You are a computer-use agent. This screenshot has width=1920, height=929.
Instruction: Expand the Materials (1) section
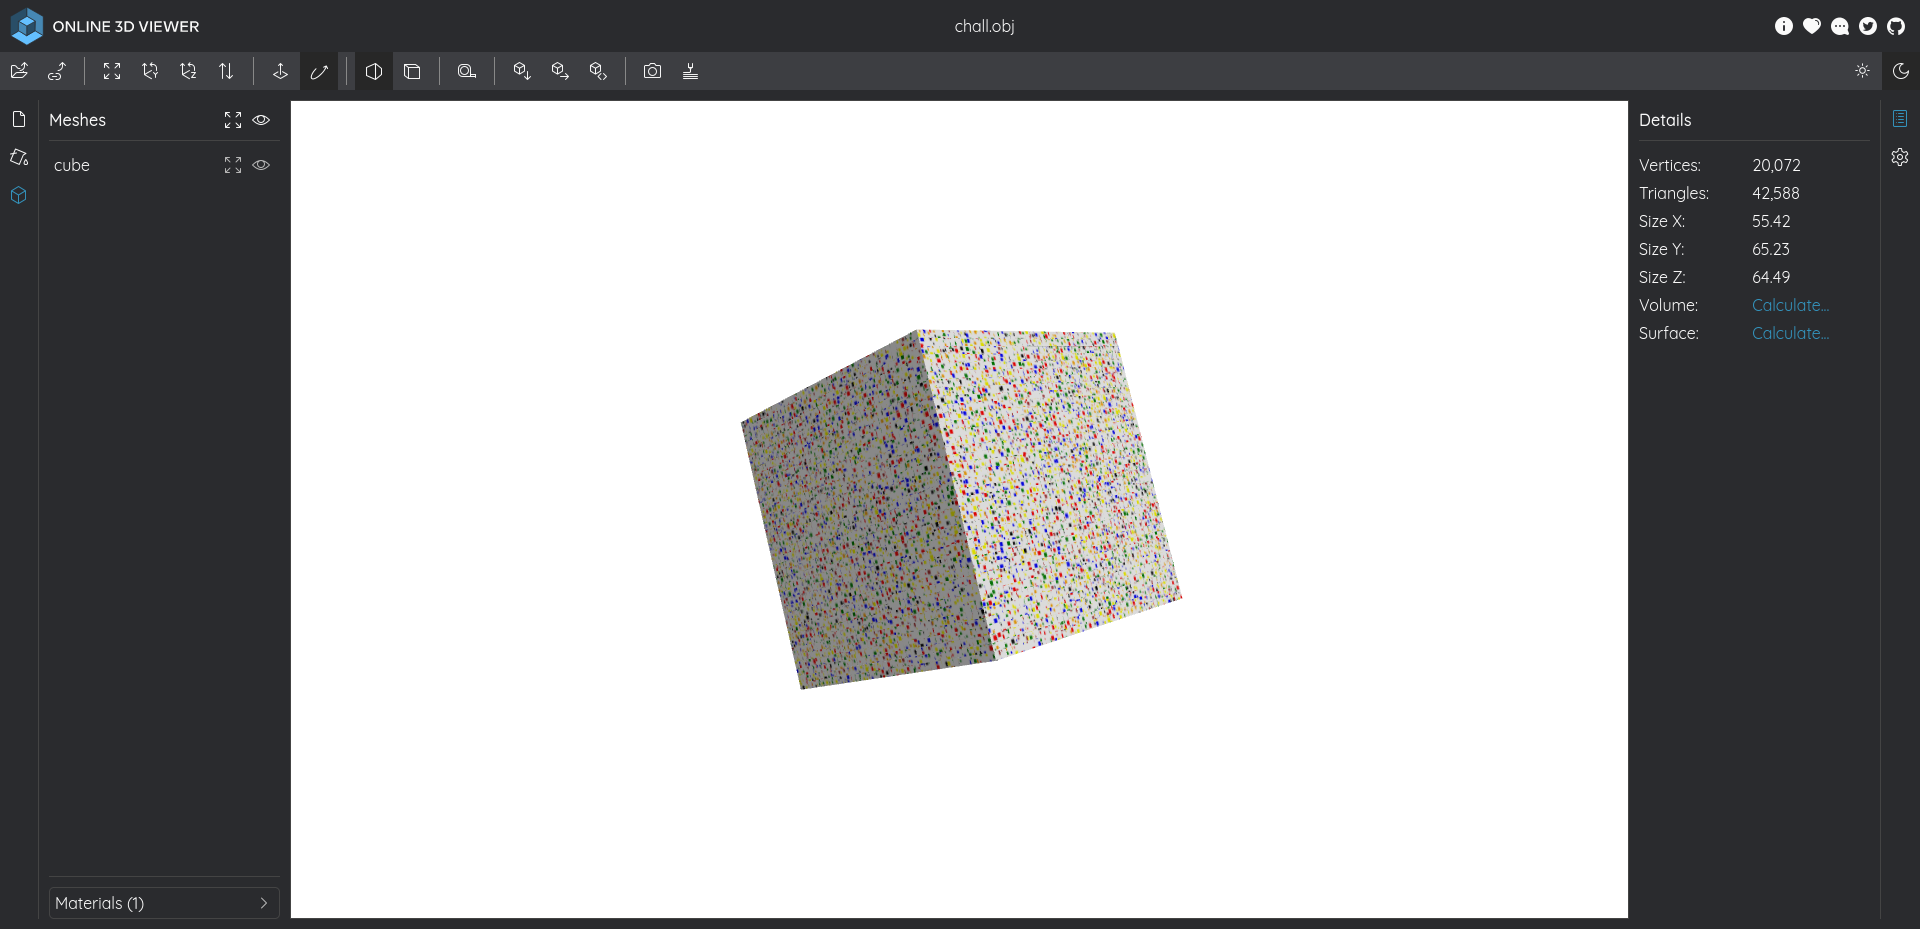click(x=164, y=903)
